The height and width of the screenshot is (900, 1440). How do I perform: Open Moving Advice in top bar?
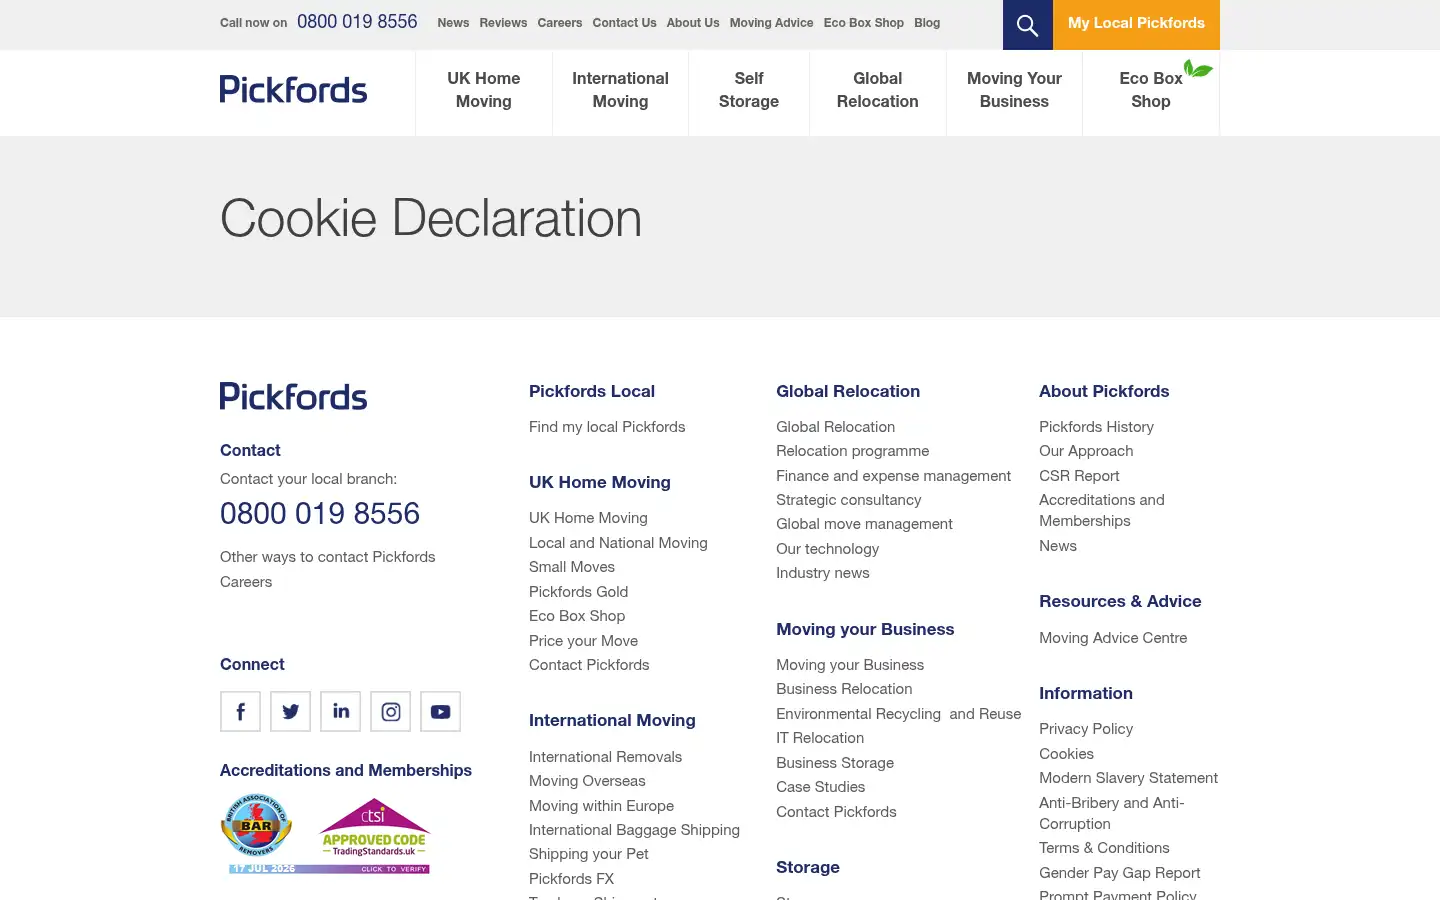coord(771,23)
